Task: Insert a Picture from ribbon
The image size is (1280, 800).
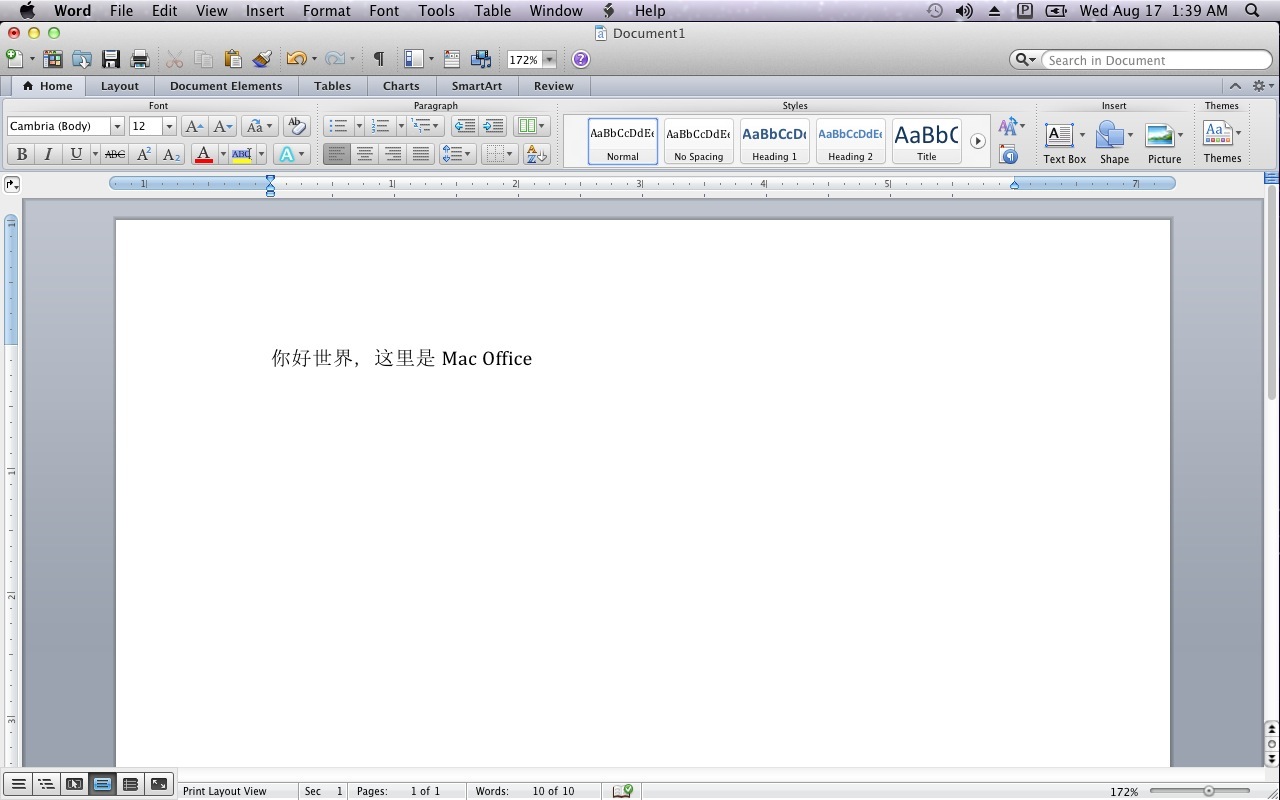Action: 1164,143
